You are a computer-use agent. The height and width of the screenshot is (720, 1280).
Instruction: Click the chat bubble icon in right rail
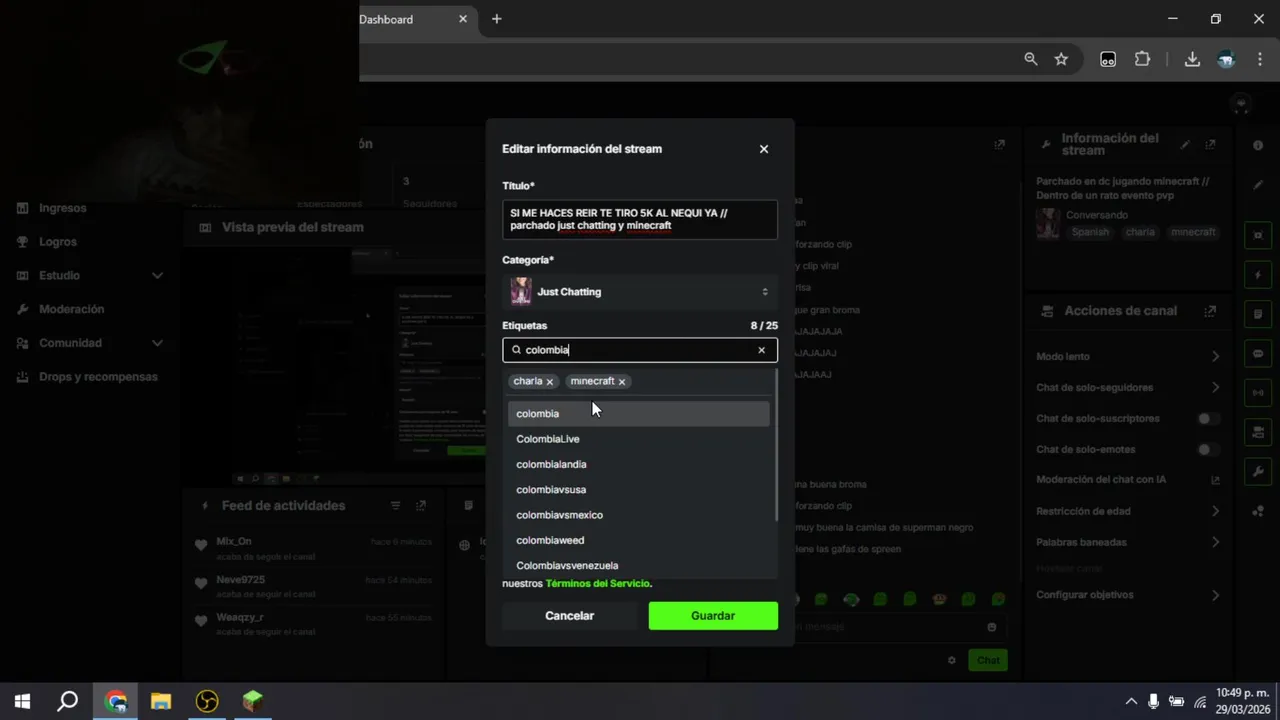(x=1258, y=354)
